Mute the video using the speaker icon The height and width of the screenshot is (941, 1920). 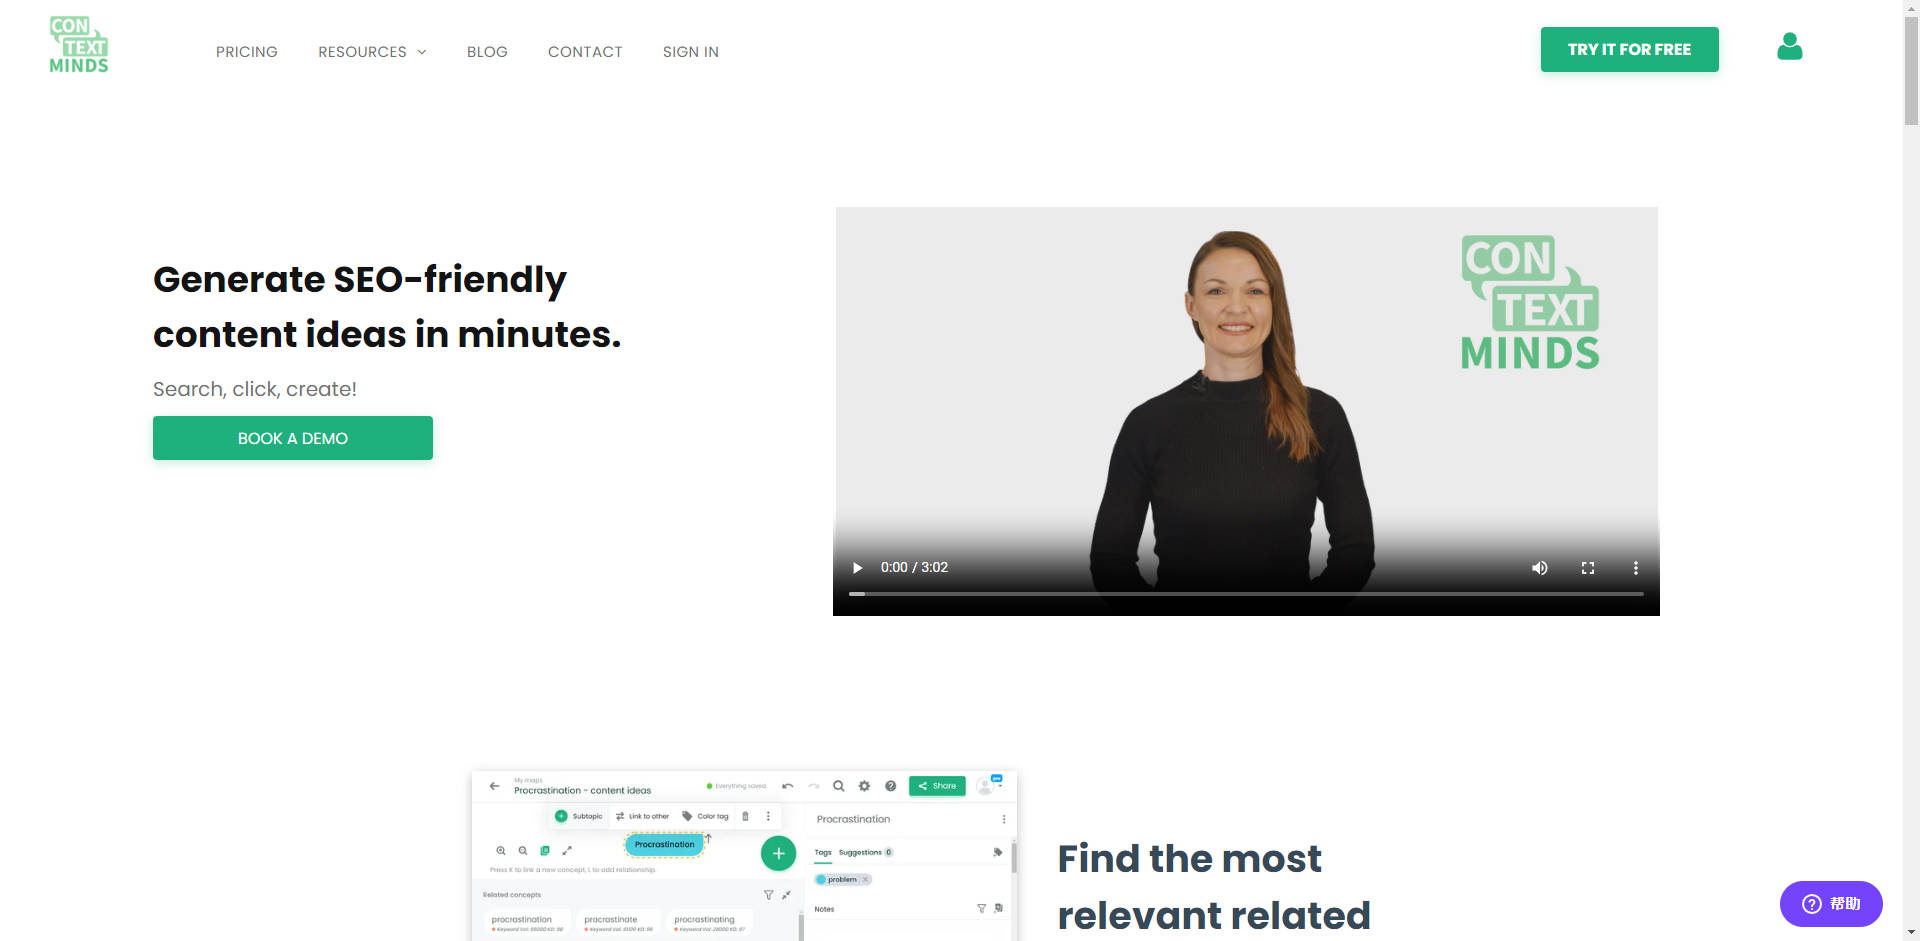1539,568
